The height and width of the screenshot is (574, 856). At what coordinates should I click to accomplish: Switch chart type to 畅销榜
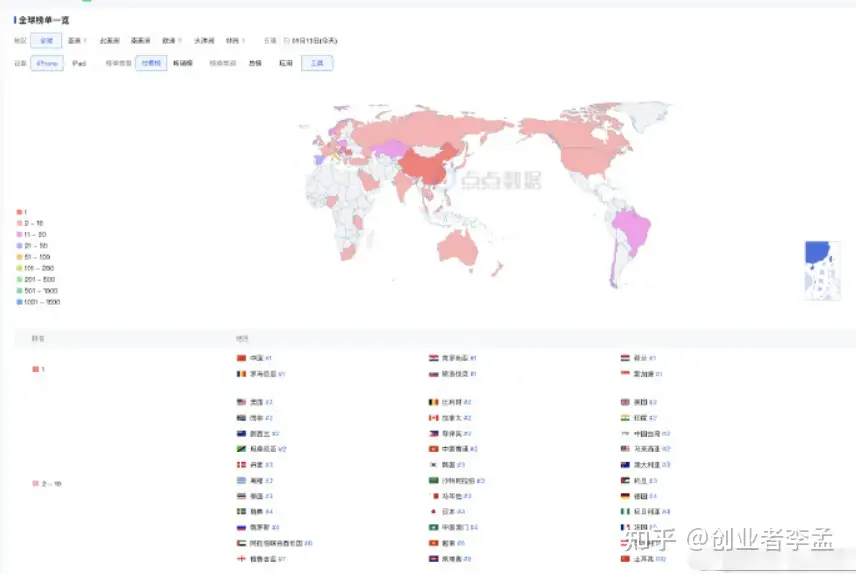[x=183, y=63]
